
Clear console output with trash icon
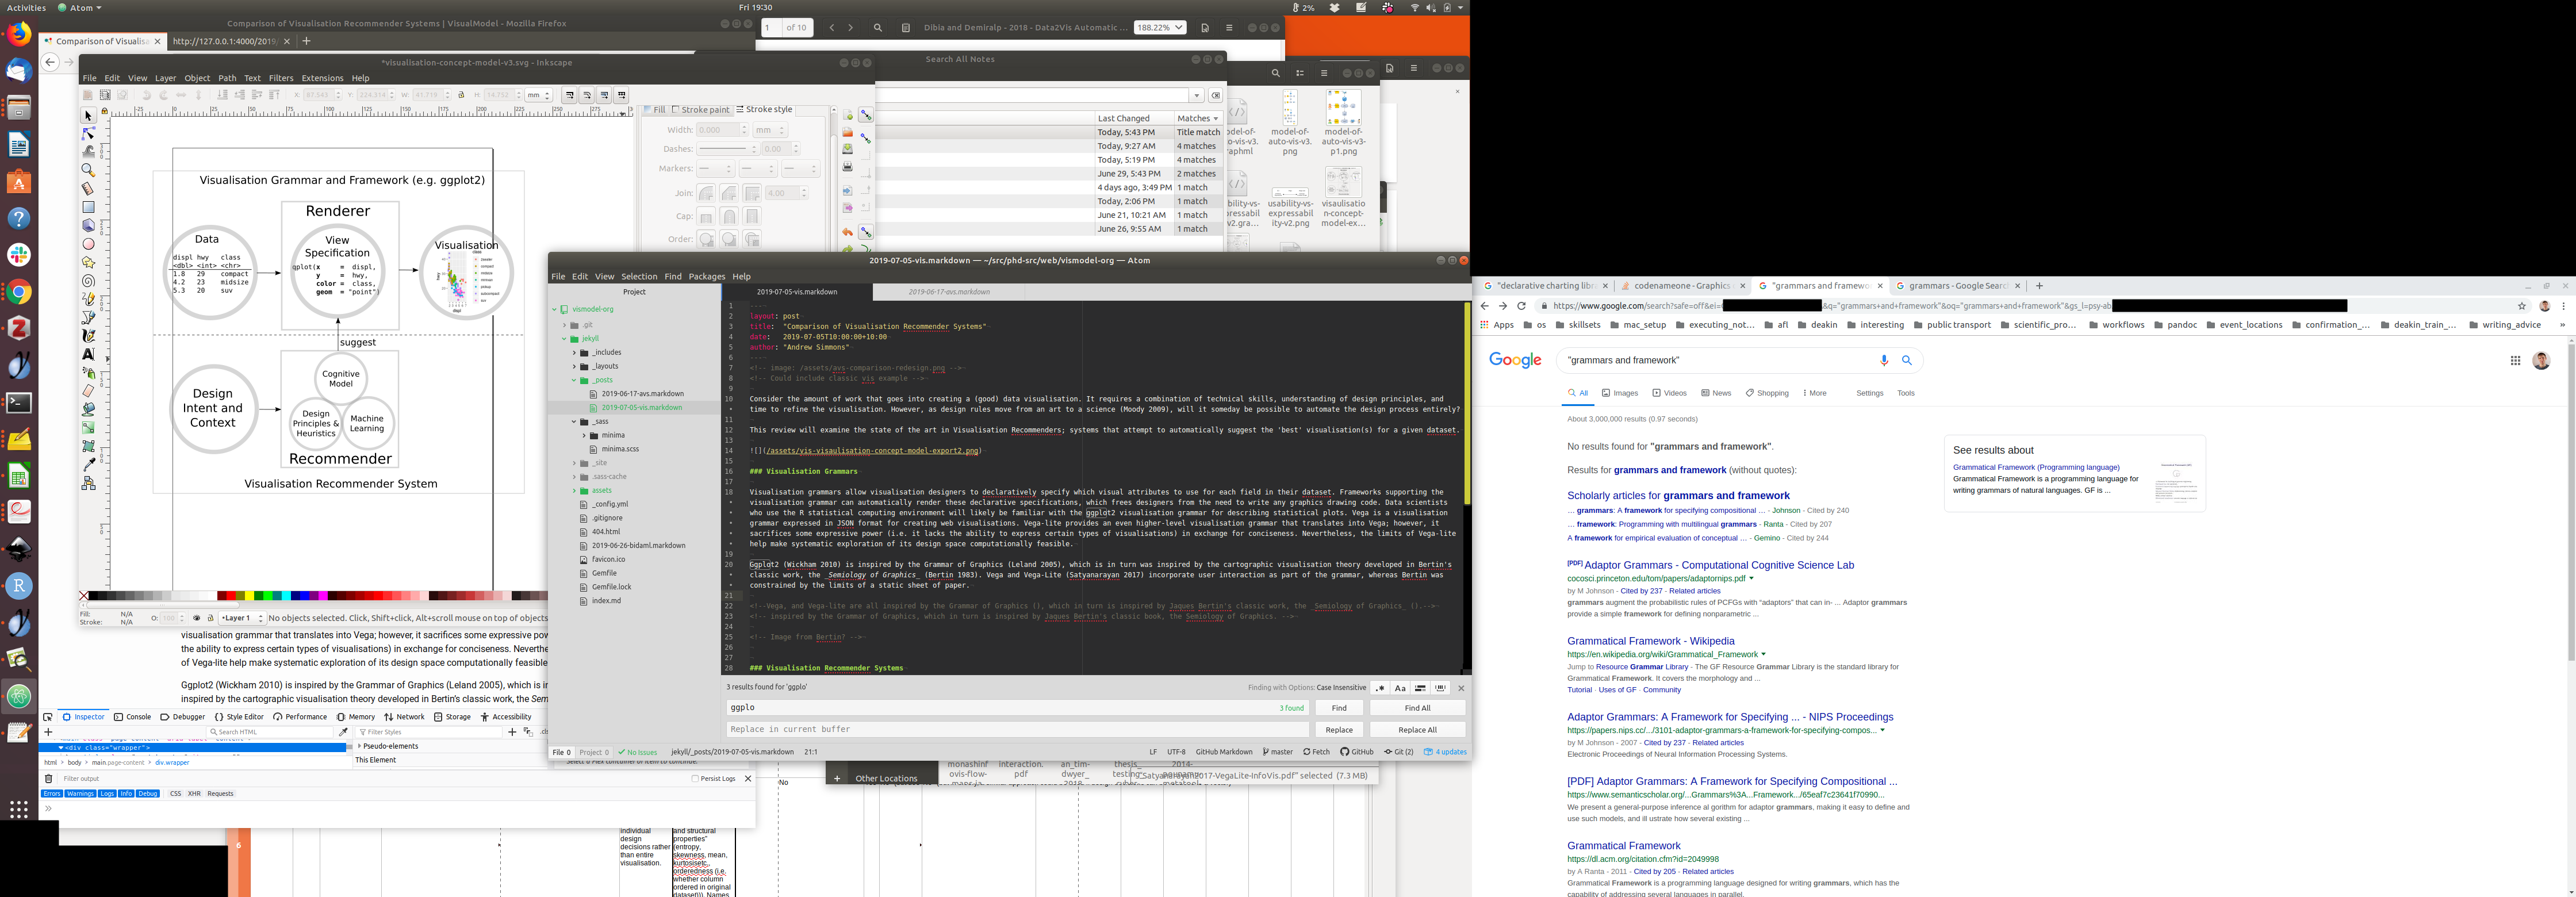[x=48, y=779]
